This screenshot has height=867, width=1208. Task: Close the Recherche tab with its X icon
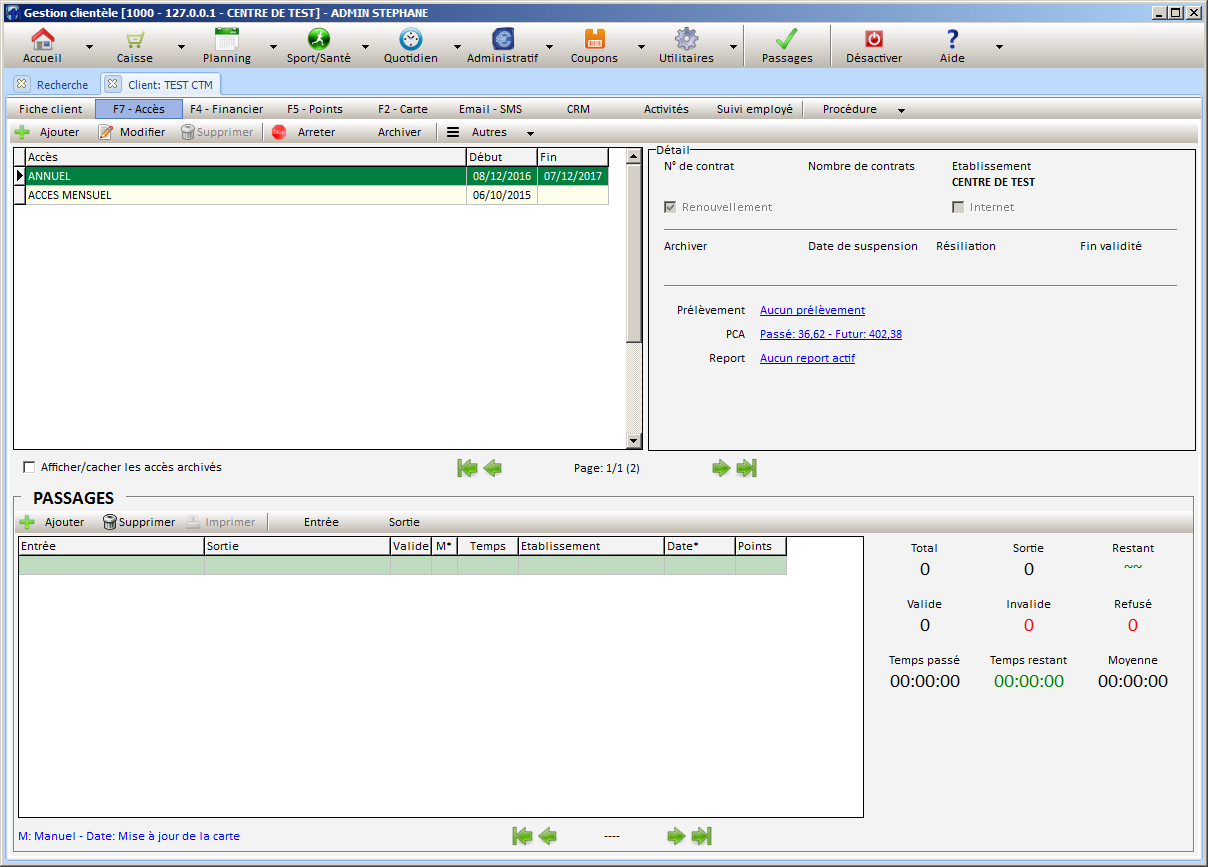22,84
